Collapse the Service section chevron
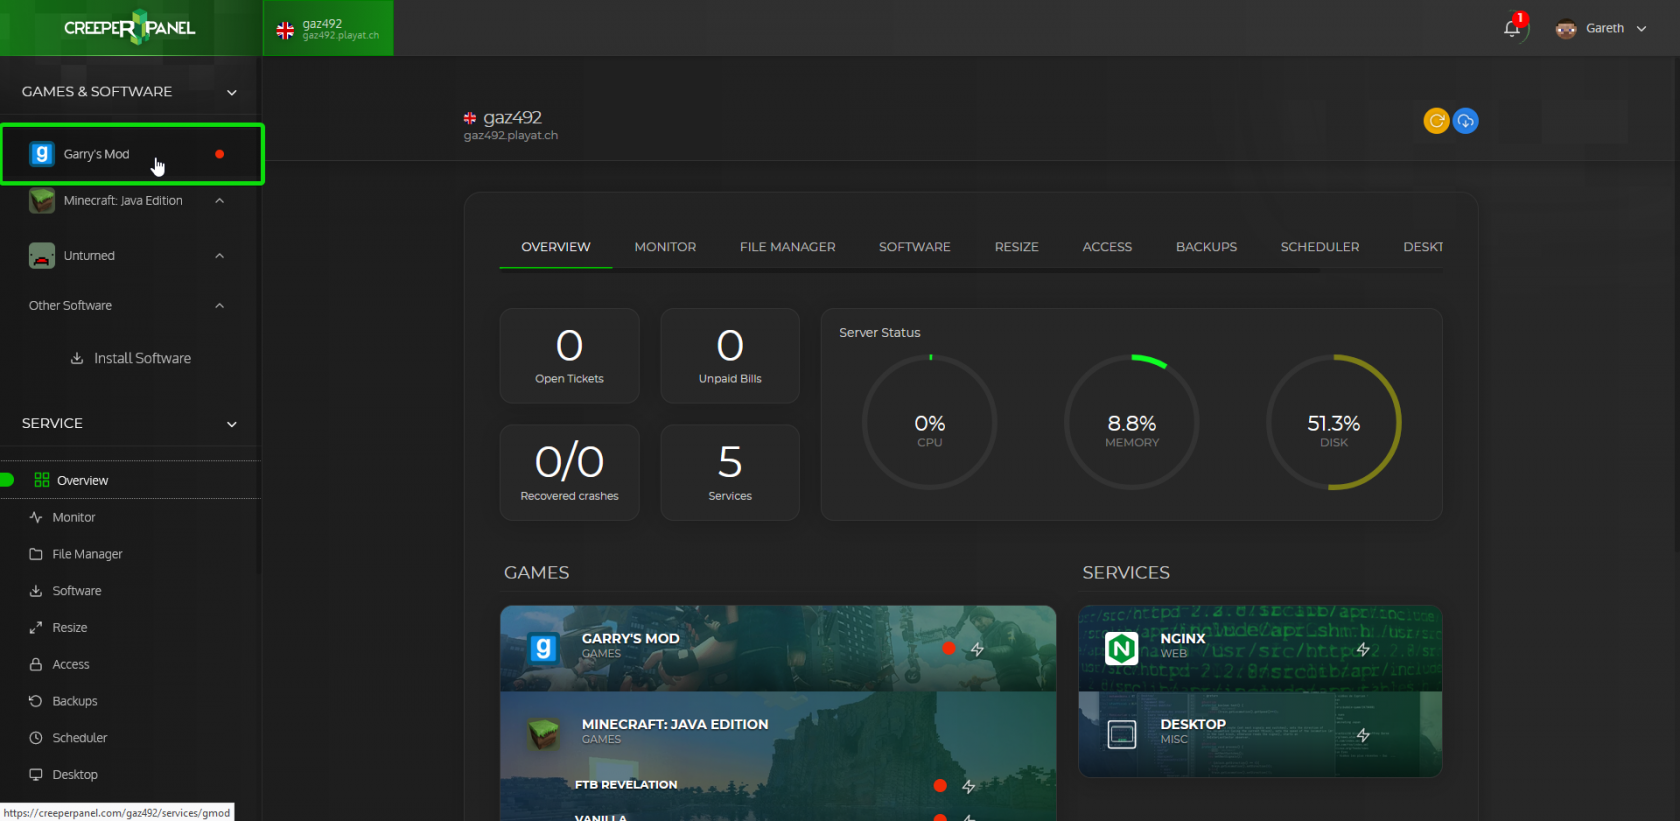 pos(232,424)
